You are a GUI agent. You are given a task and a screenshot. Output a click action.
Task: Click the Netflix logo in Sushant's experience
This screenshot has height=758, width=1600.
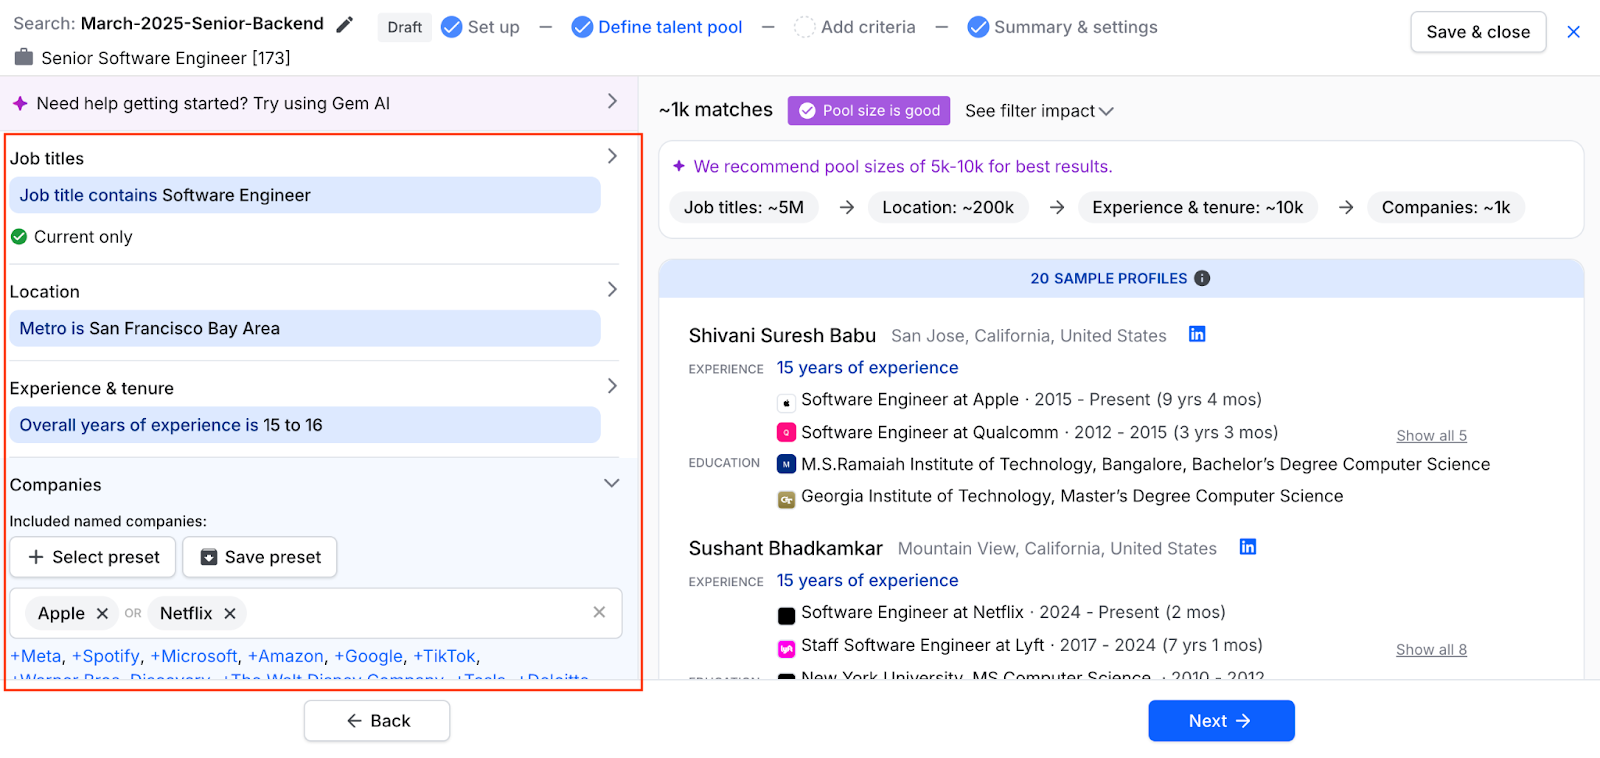(786, 615)
